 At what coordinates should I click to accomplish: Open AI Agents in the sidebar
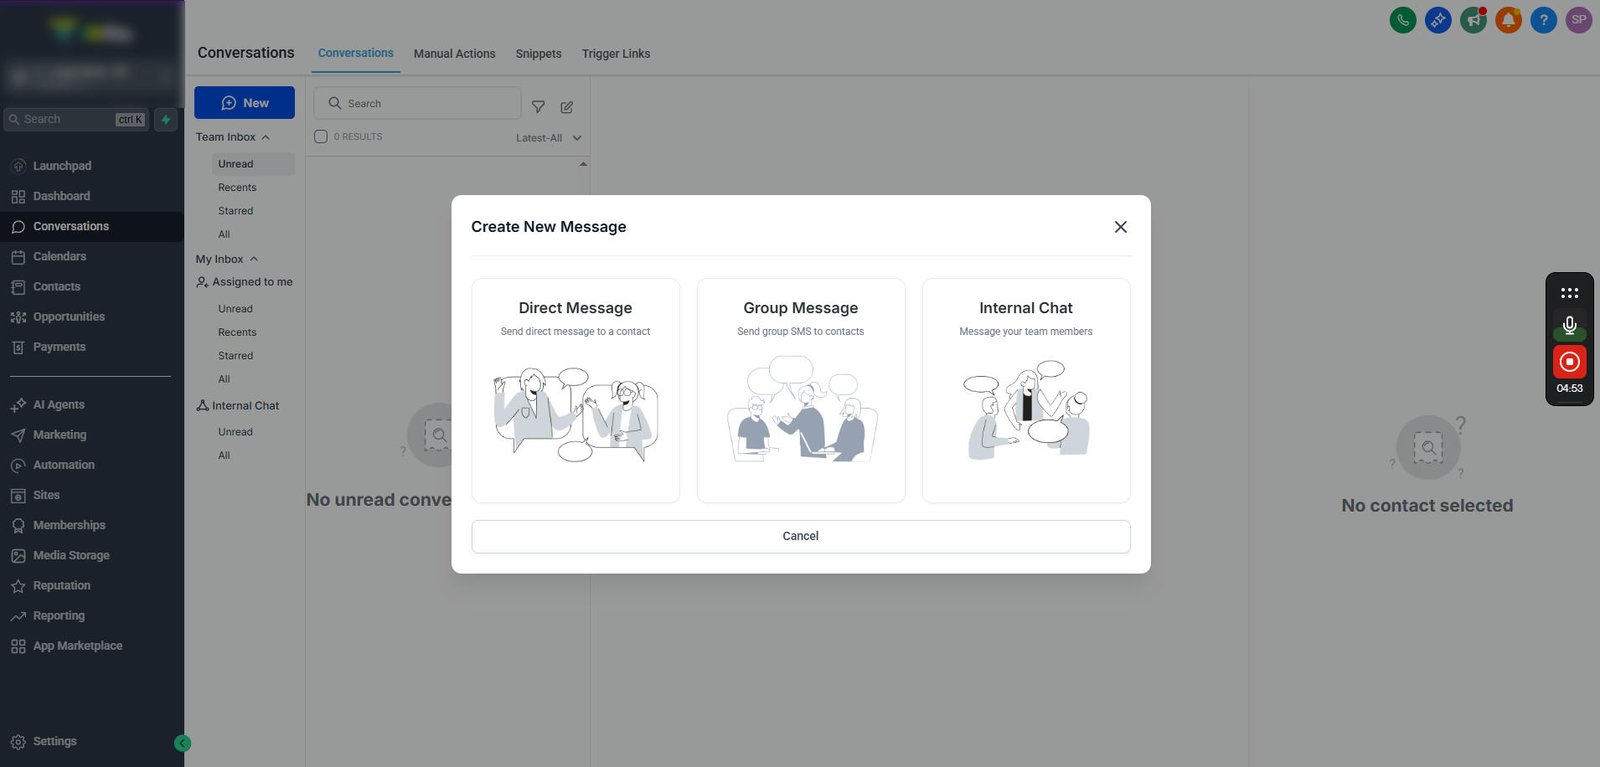59,405
